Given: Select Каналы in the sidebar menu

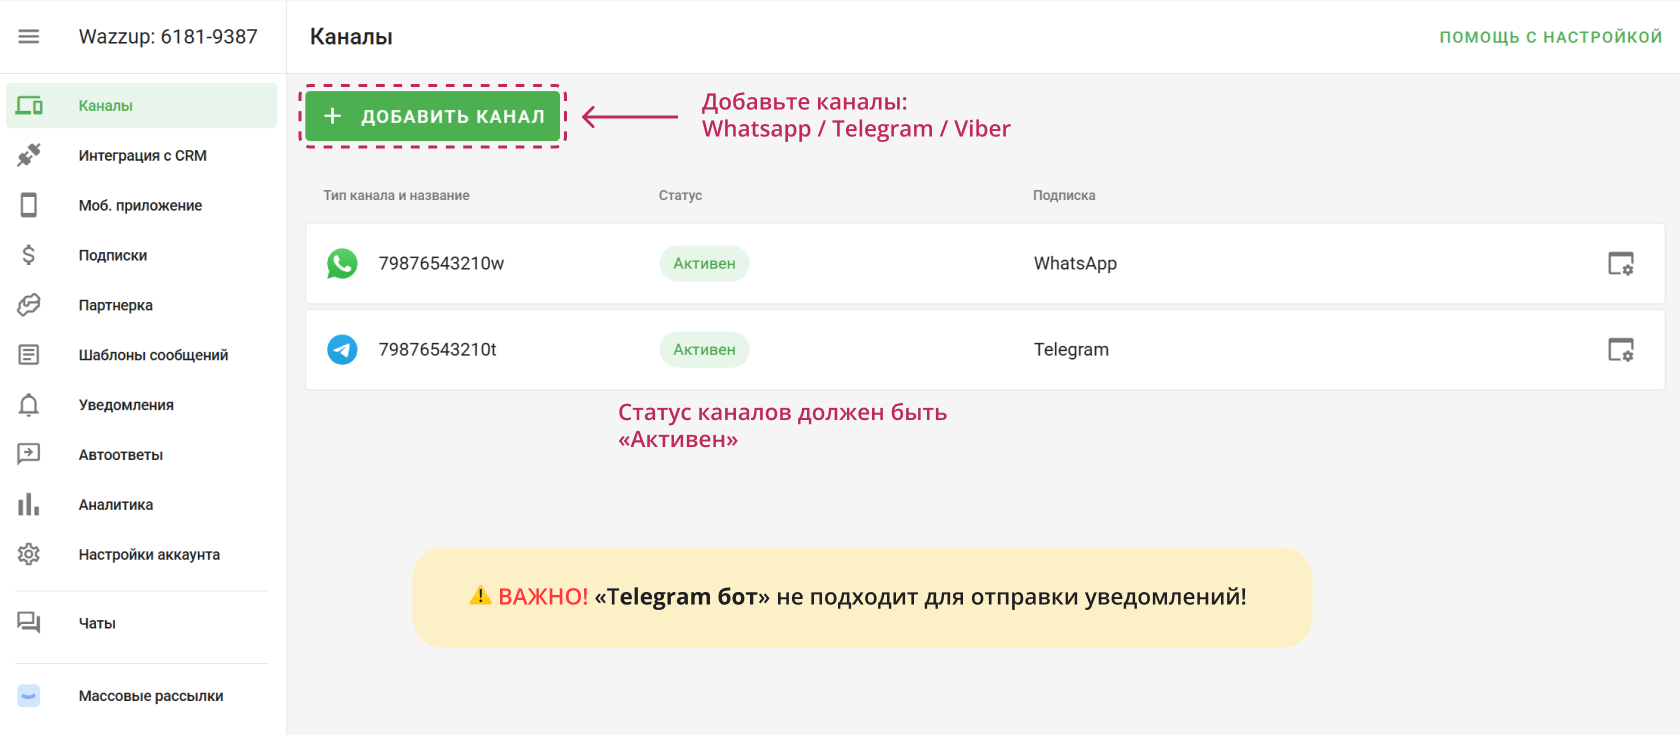Looking at the screenshot, I should [x=141, y=105].
